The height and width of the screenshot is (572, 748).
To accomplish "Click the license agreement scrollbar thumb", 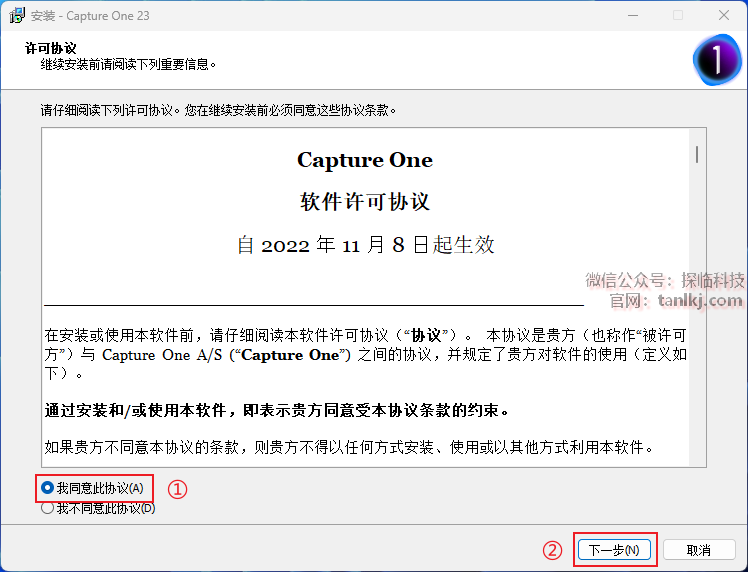I will pyautogui.click(x=697, y=154).
